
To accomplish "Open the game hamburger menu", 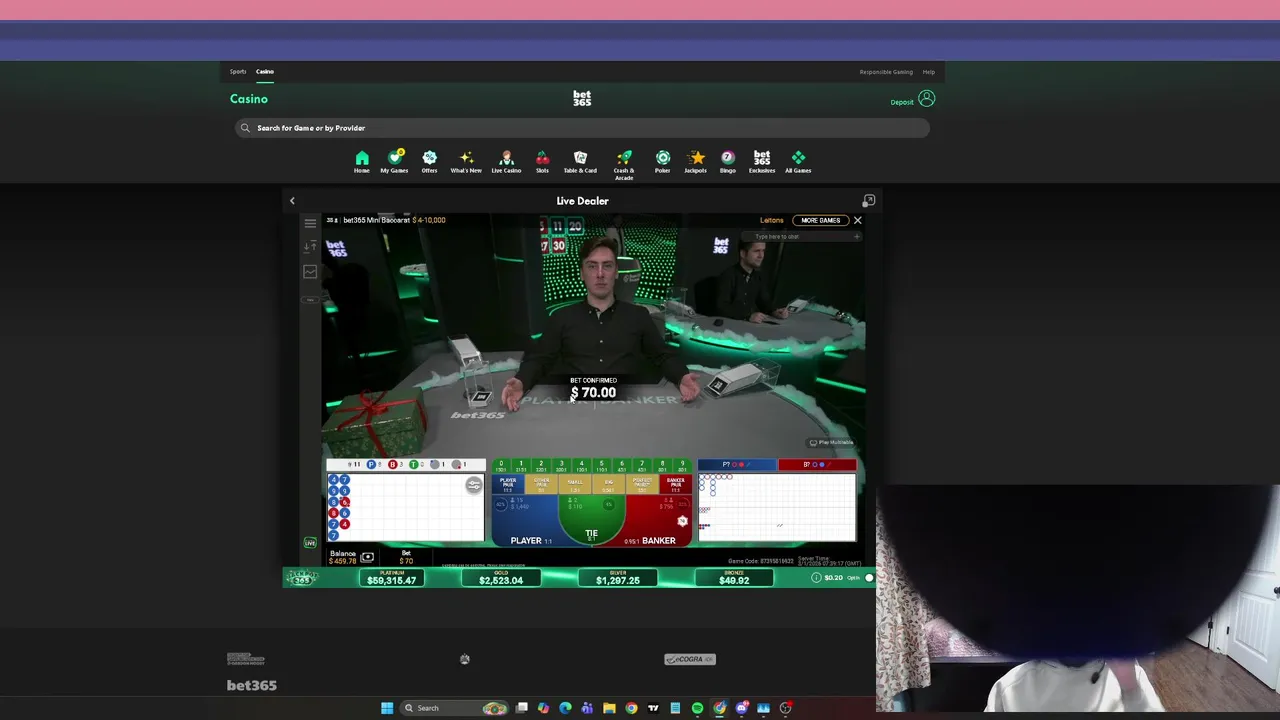I will 310,223.
